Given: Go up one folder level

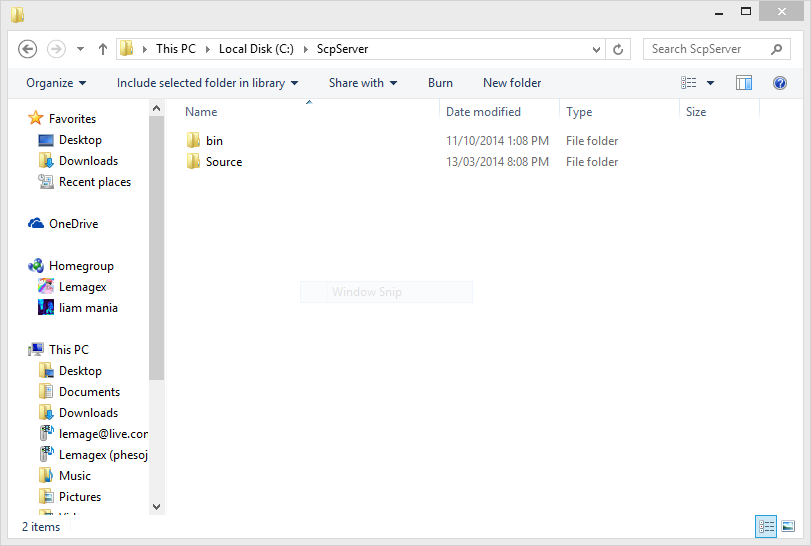Looking at the screenshot, I should pos(102,49).
